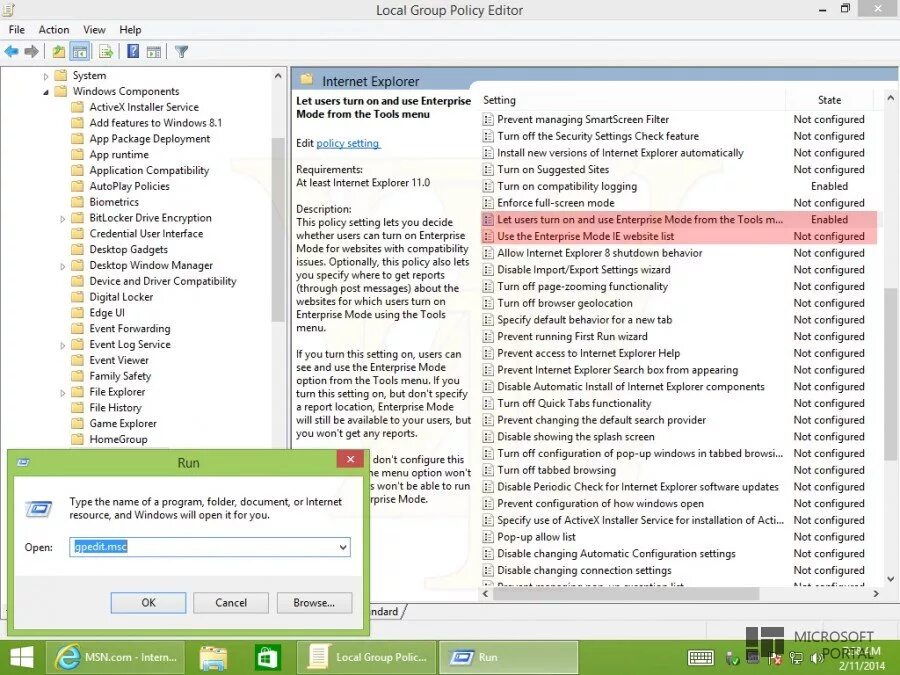
Task: Select the Edge UI tree item
Action: (x=107, y=313)
